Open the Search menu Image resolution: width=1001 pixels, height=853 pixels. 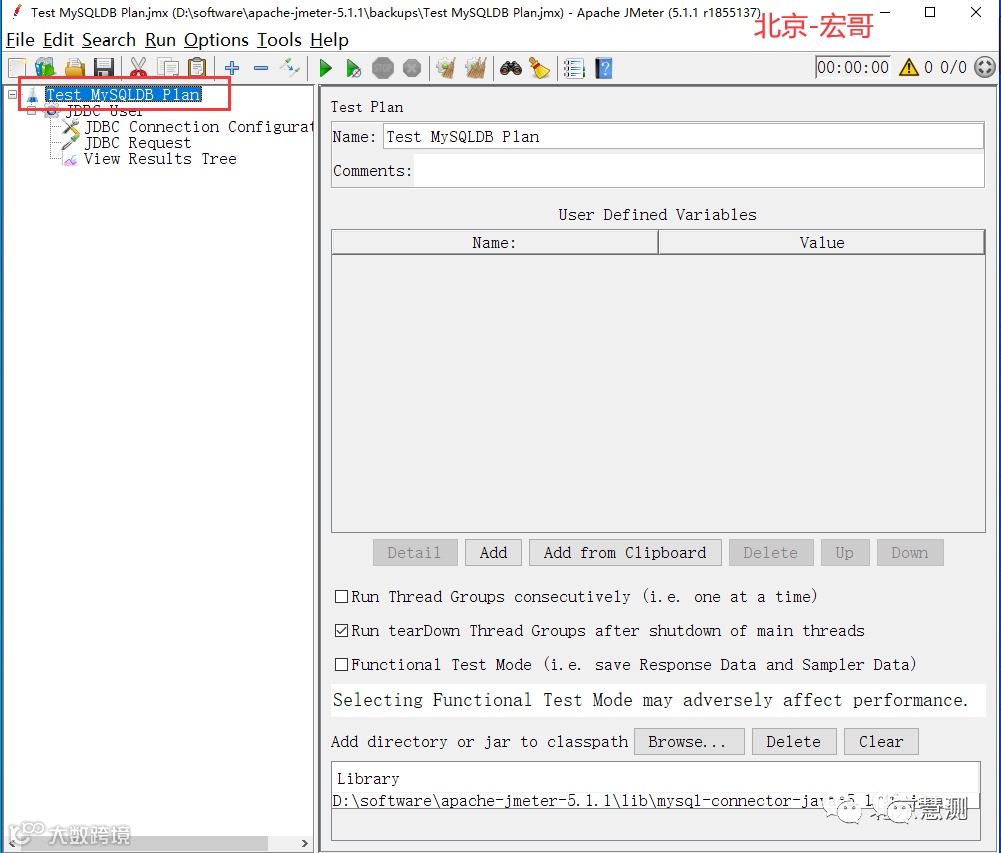[109, 40]
